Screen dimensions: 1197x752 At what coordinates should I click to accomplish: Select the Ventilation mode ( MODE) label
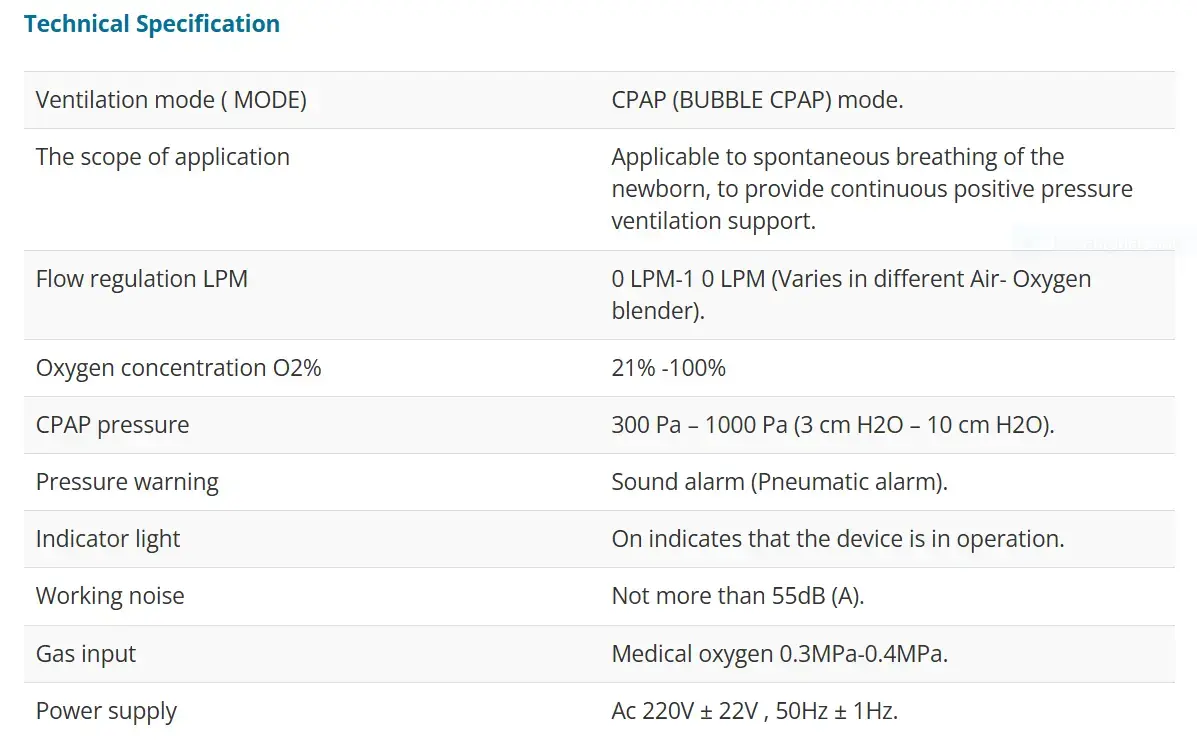(171, 100)
